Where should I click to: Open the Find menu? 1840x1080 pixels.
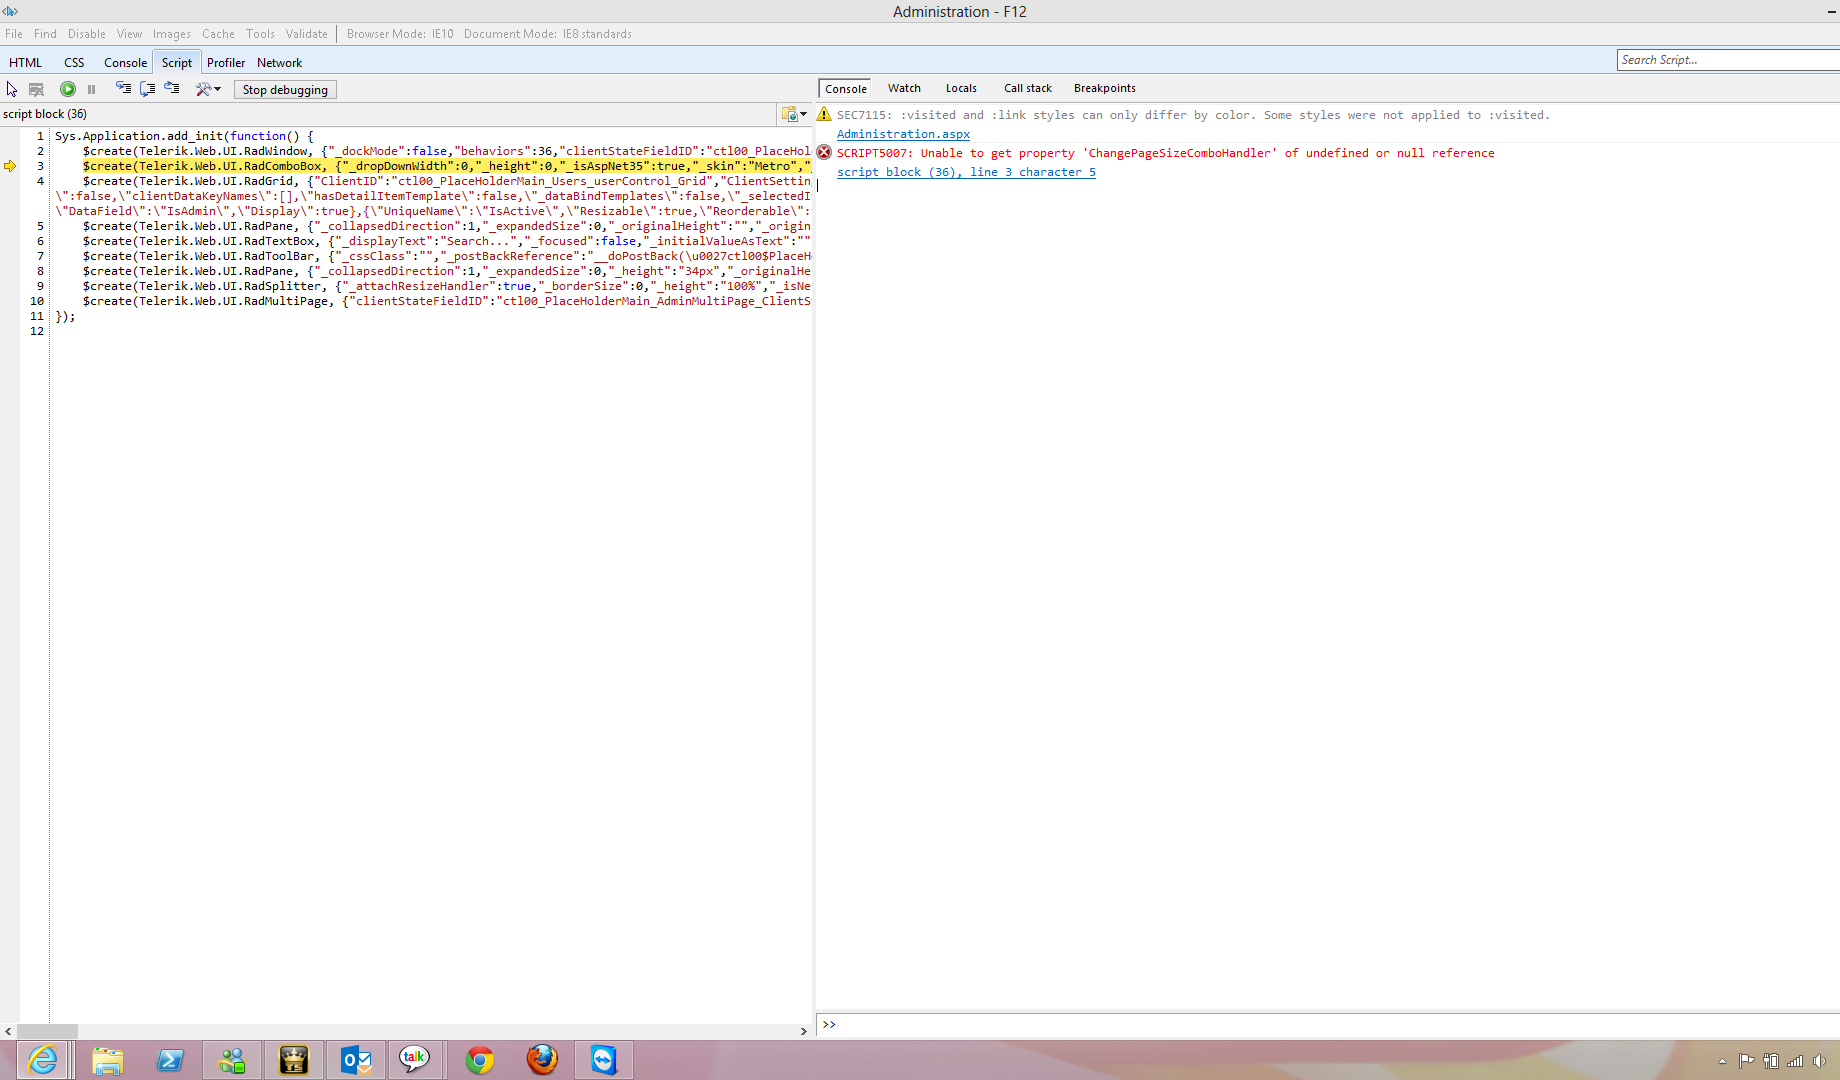click(x=46, y=34)
